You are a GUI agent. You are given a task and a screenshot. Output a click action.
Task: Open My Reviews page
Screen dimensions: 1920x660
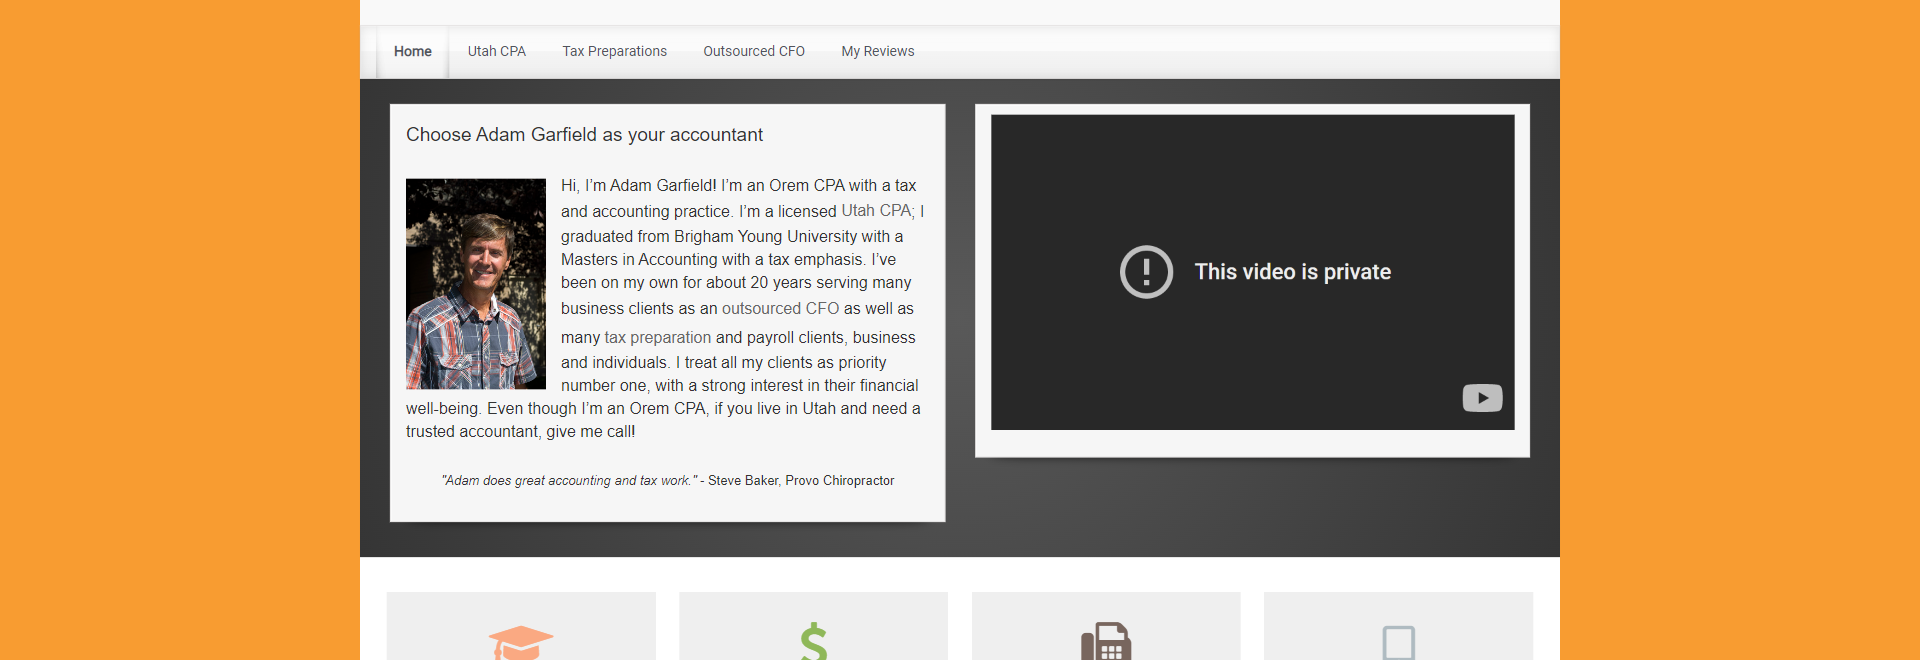[878, 52]
